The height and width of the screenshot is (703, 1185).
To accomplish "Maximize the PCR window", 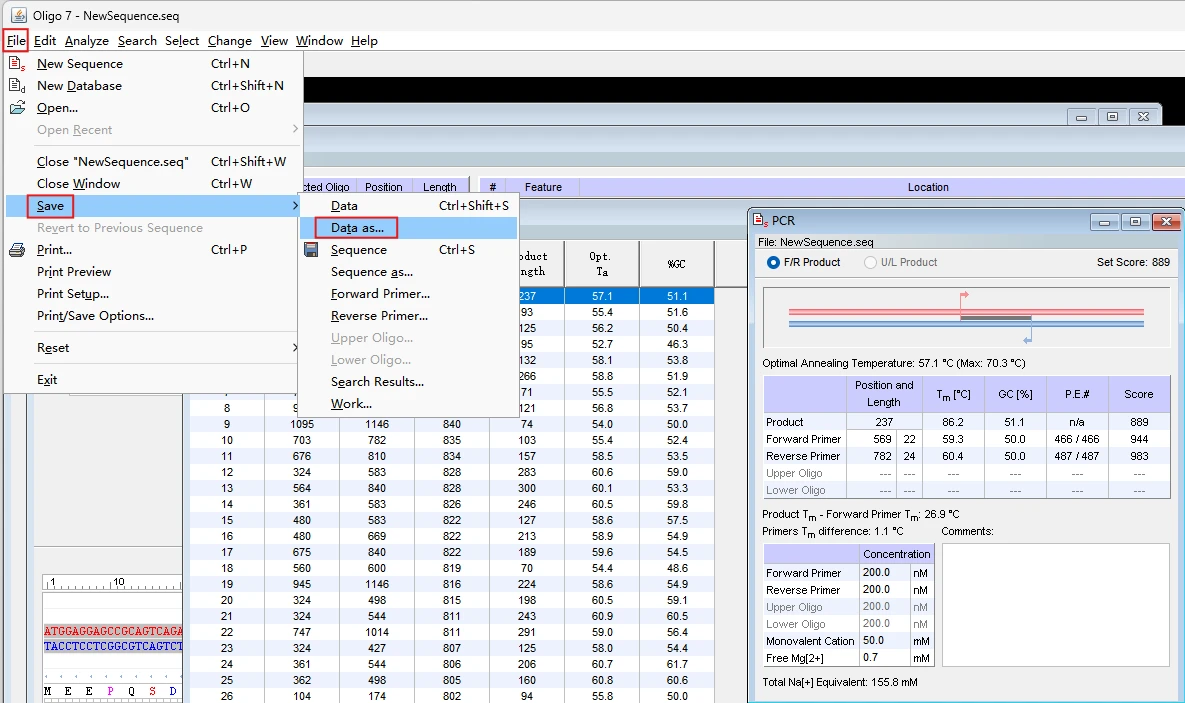I will click(x=1135, y=222).
